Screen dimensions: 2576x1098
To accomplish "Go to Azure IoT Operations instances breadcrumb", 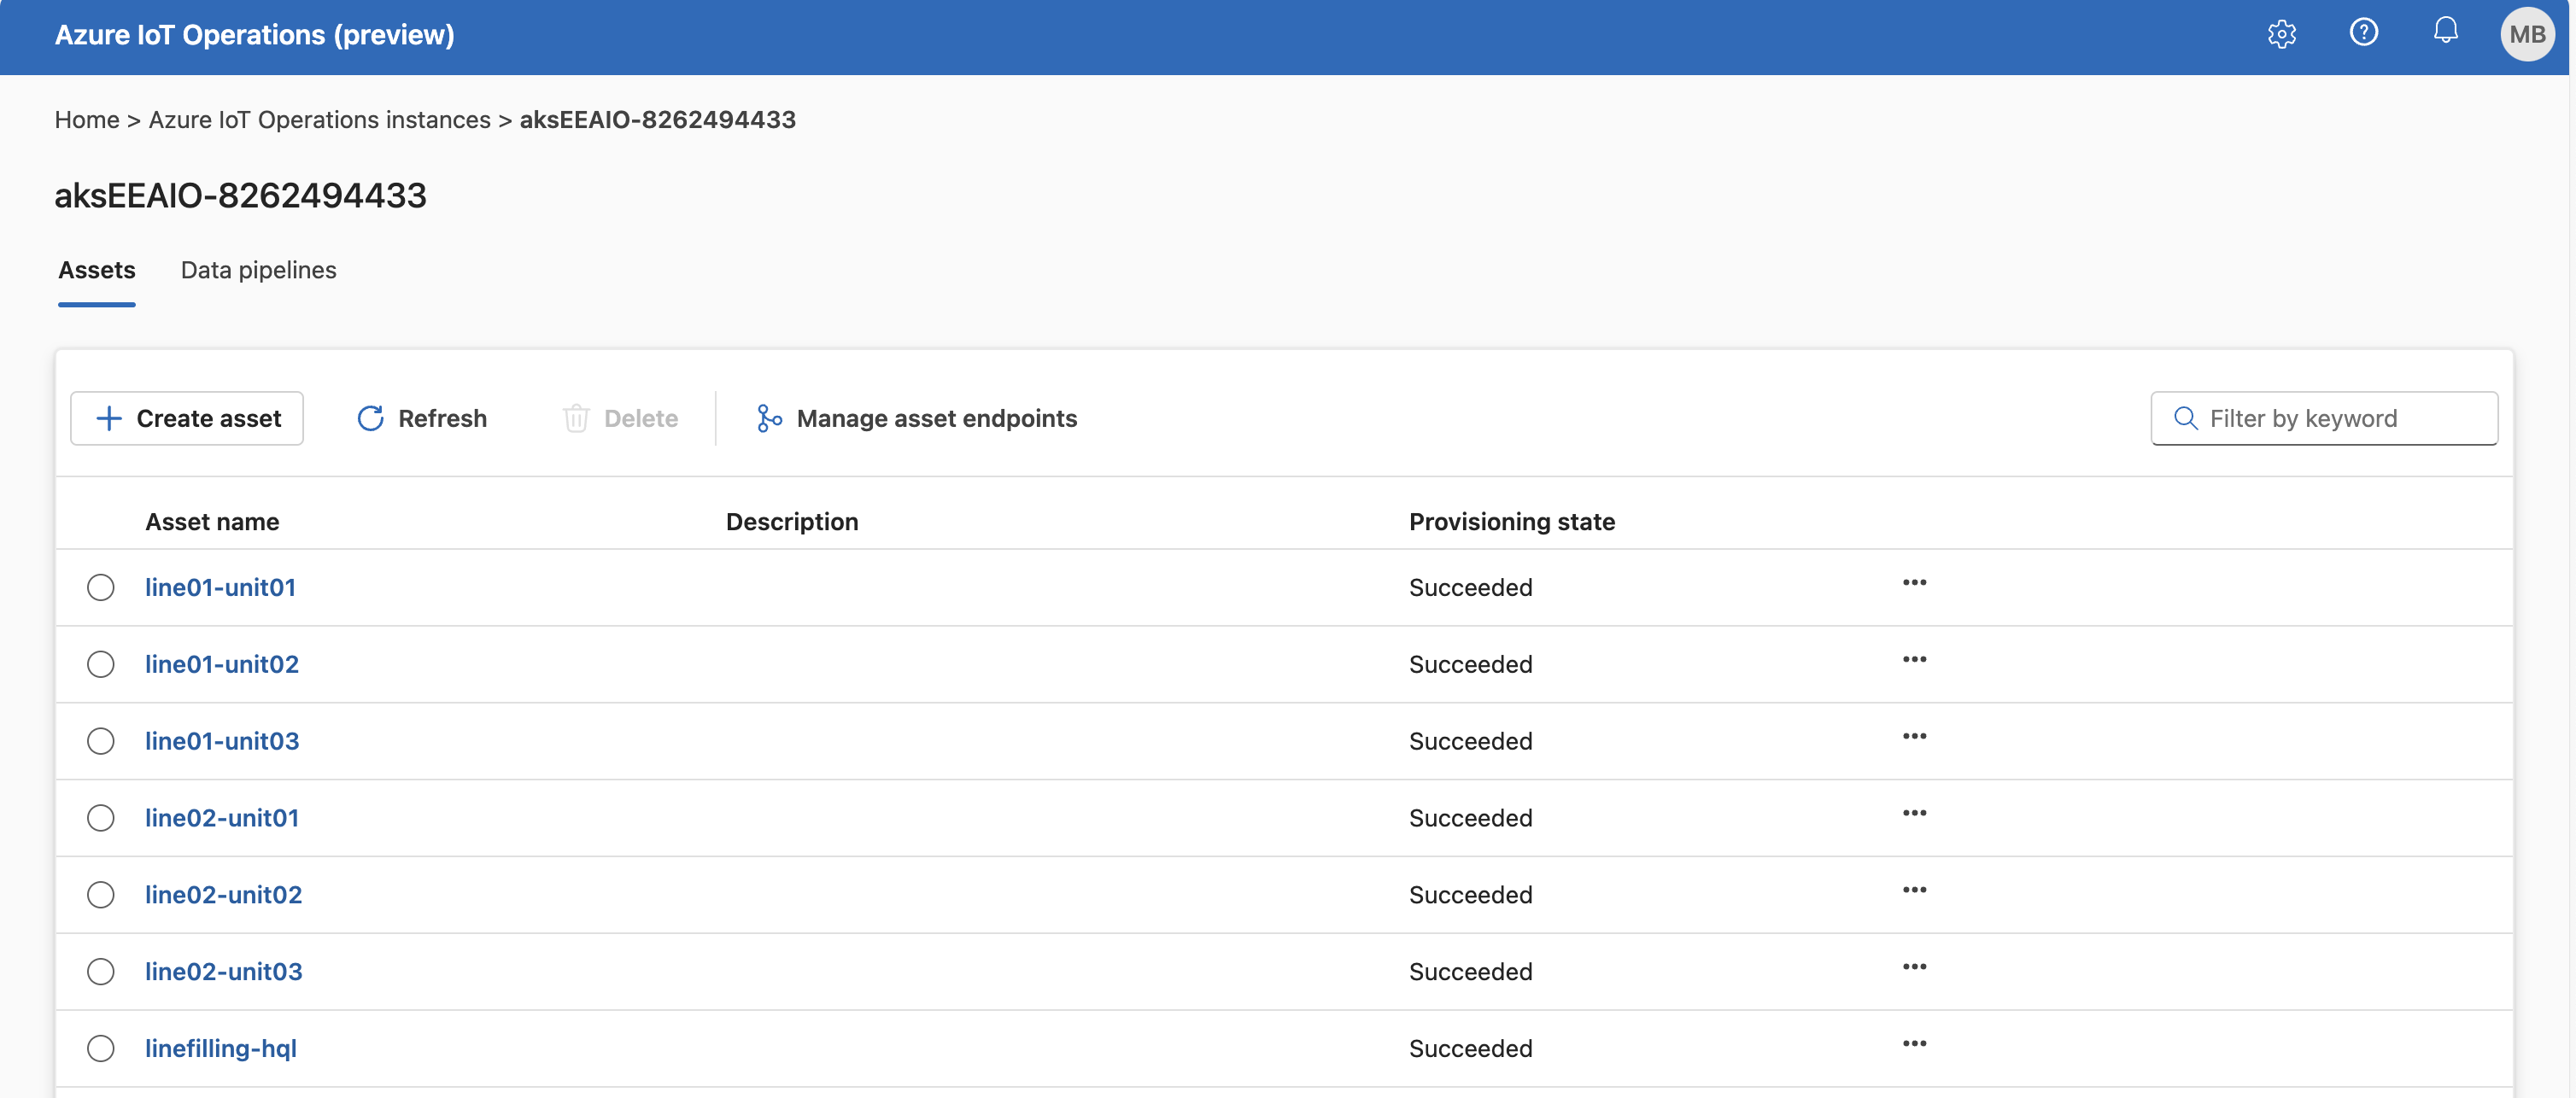I will pos(319,120).
